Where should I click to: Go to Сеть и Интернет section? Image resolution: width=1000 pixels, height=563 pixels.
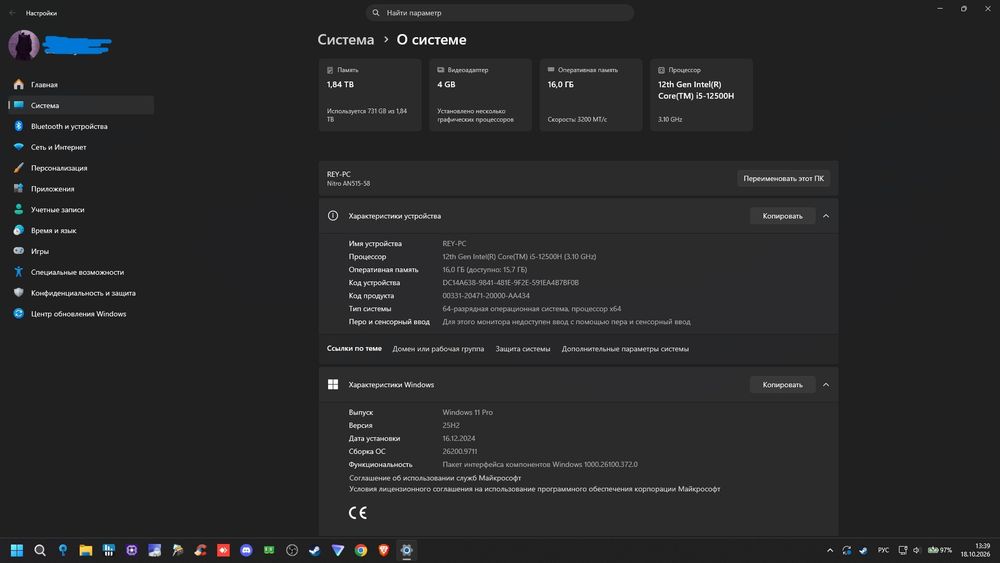[x=81, y=147]
